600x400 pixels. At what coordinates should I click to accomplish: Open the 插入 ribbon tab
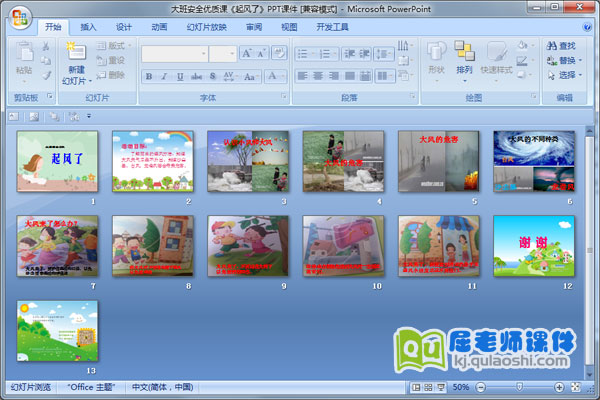point(89,27)
